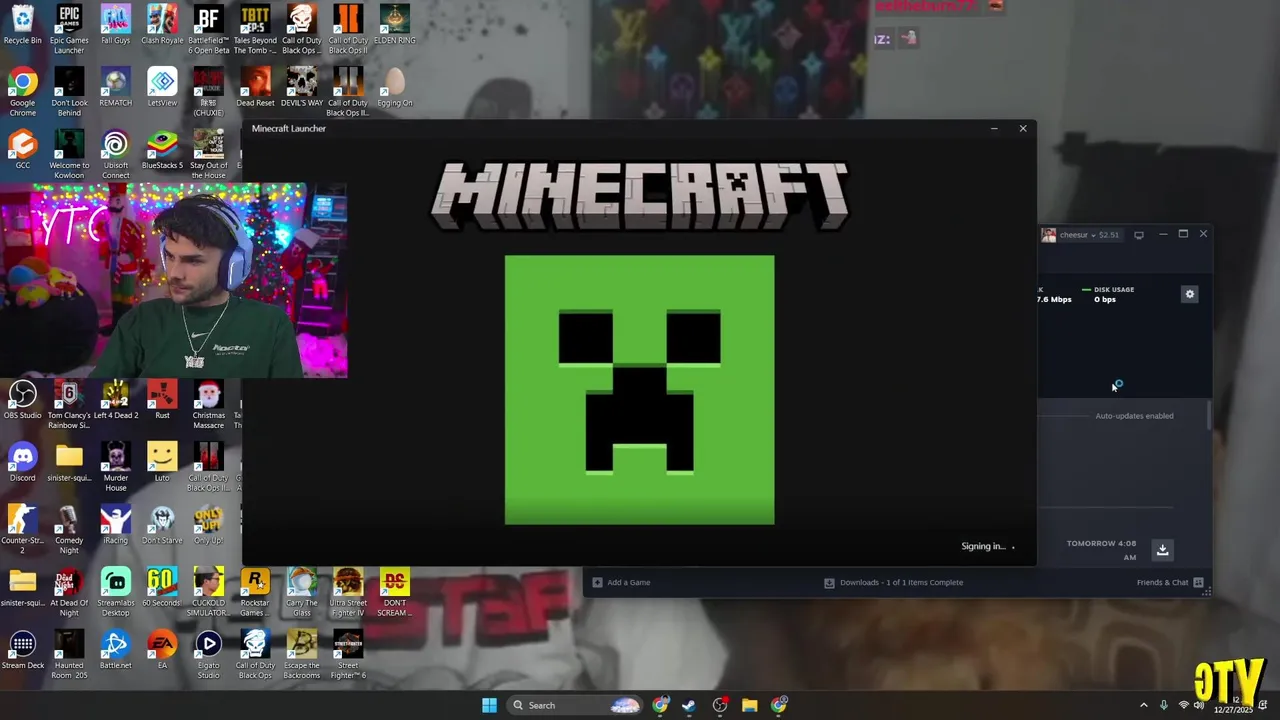This screenshot has width=1280, height=720.
Task: Select the Elgato Studio desktop icon
Action: pos(208,653)
